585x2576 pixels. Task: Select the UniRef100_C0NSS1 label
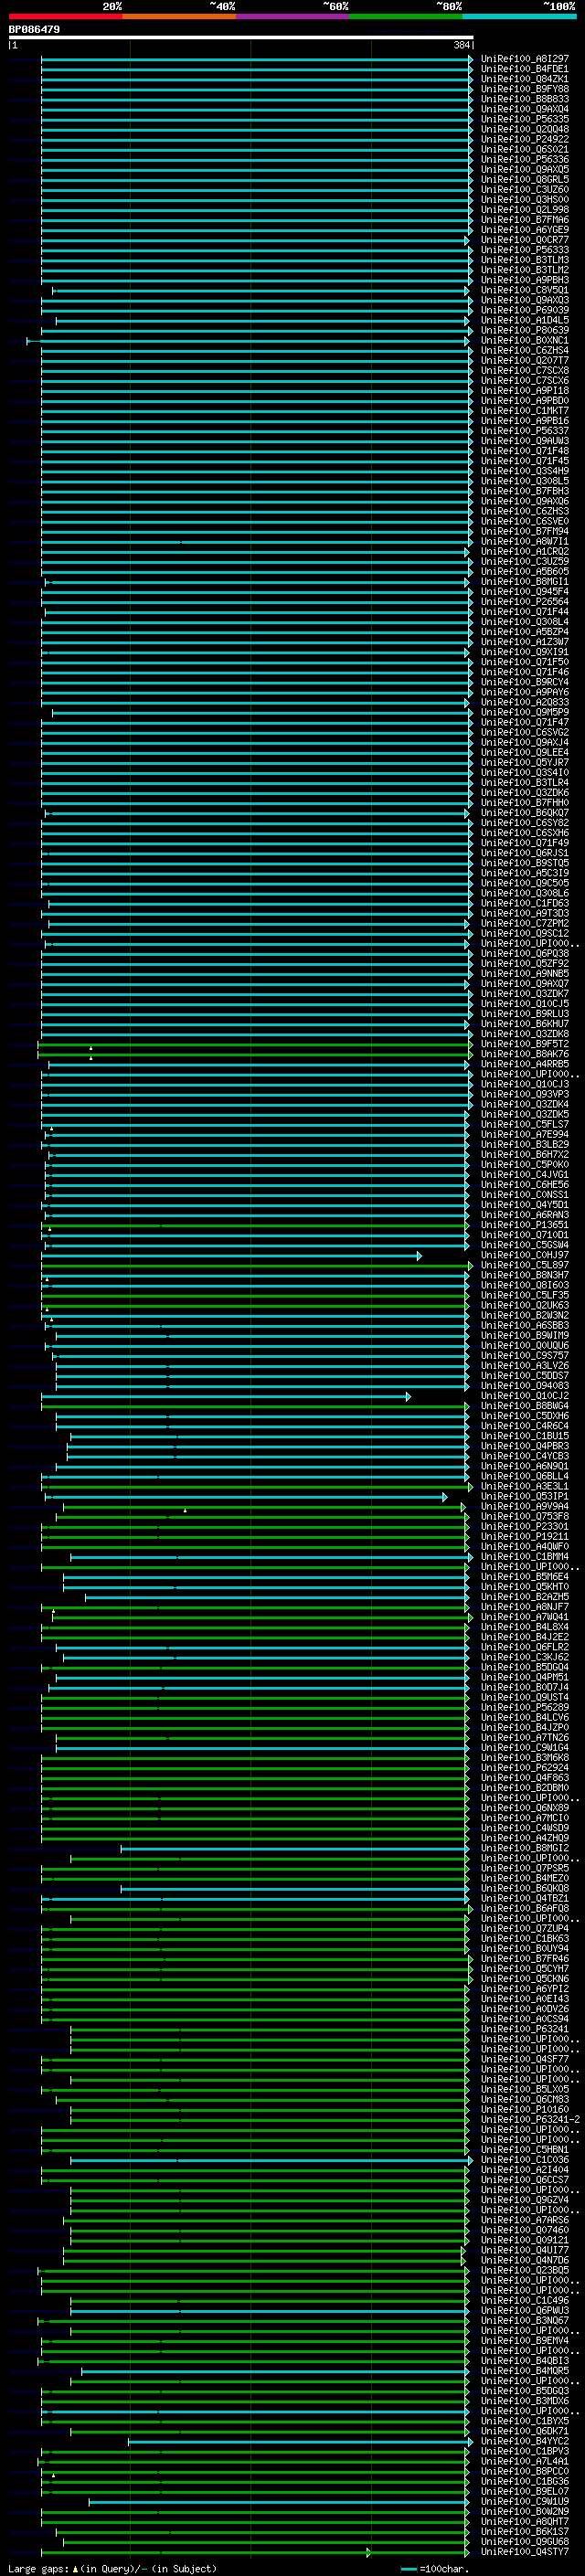[524, 1195]
